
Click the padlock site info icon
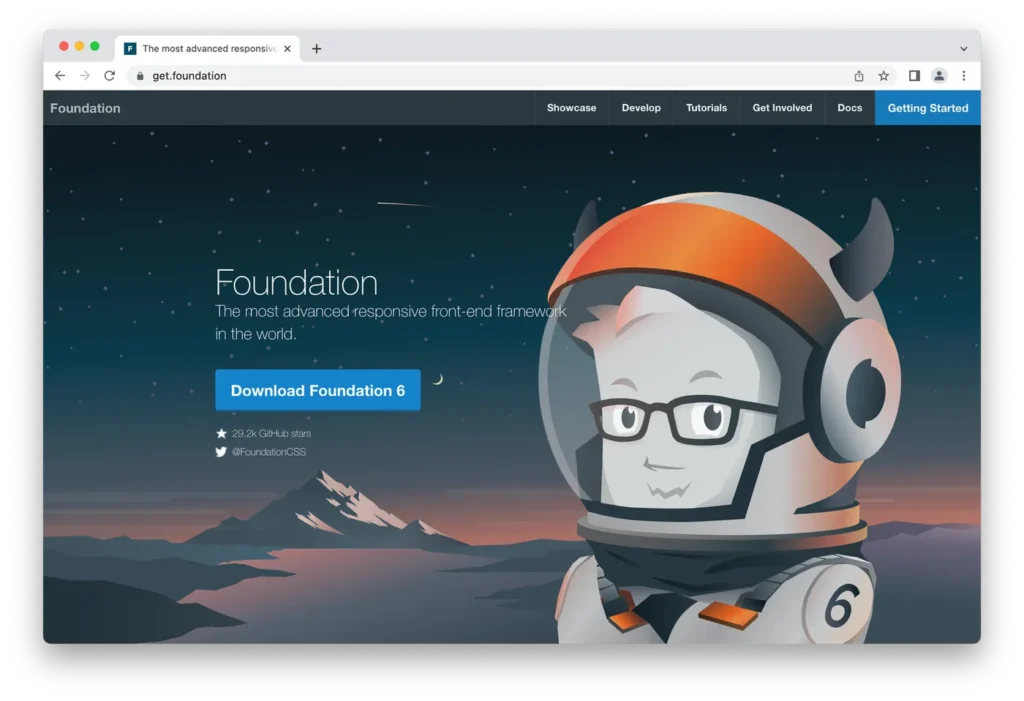pos(139,76)
